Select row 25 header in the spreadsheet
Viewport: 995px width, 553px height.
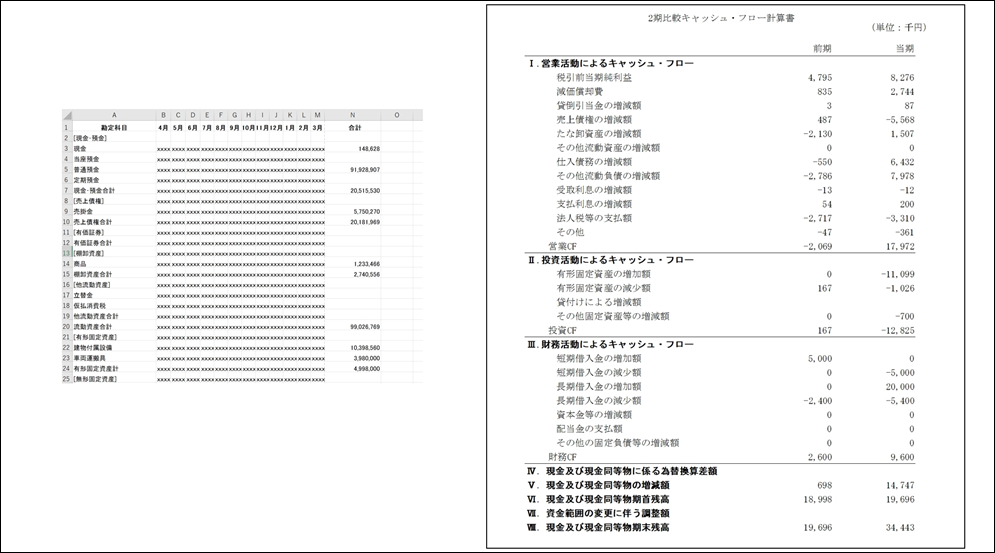(67, 379)
